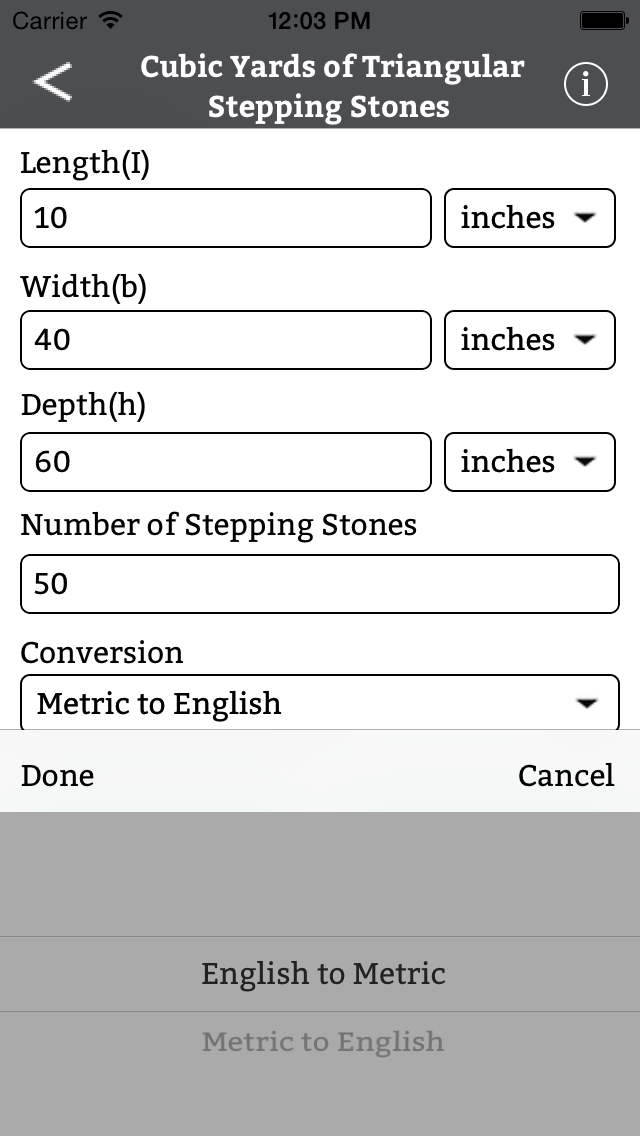The height and width of the screenshot is (1136, 640).
Task: Focus the Width(b) input field
Action: [226, 340]
